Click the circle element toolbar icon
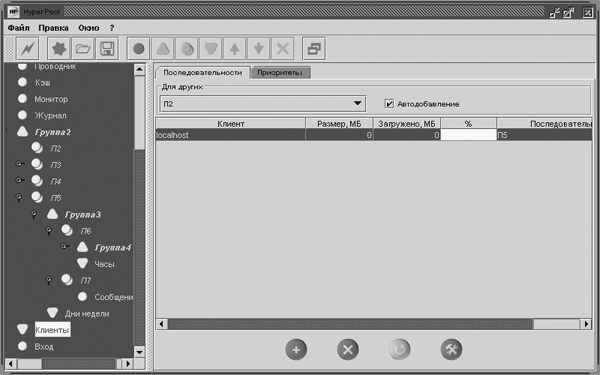 pyautogui.click(x=139, y=49)
